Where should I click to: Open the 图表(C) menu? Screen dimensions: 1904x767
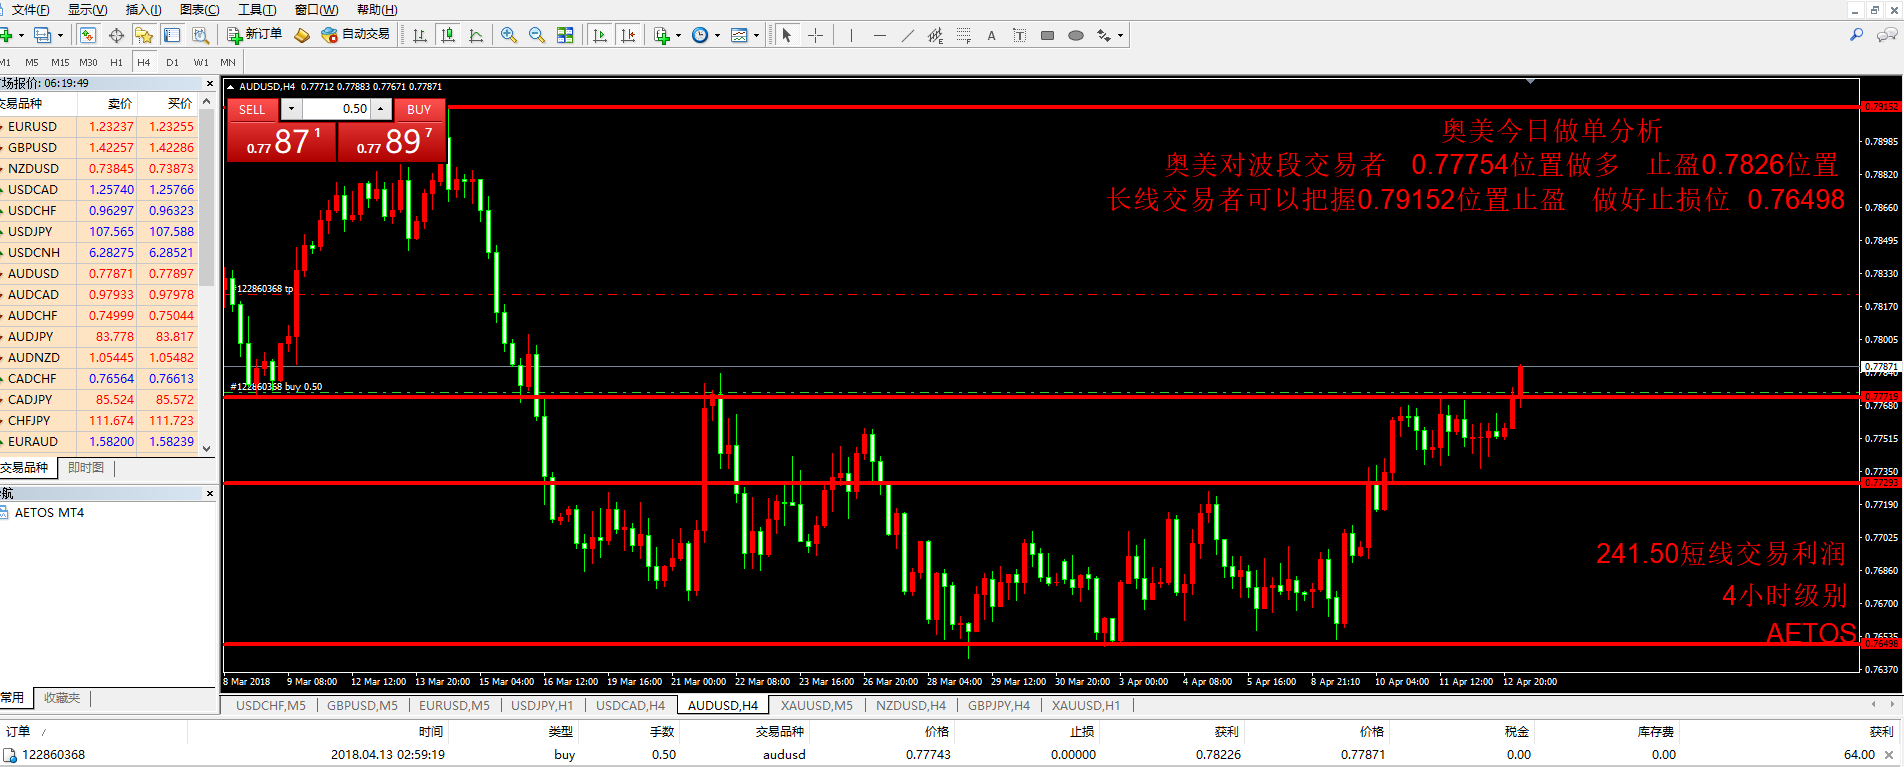pyautogui.click(x=199, y=9)
